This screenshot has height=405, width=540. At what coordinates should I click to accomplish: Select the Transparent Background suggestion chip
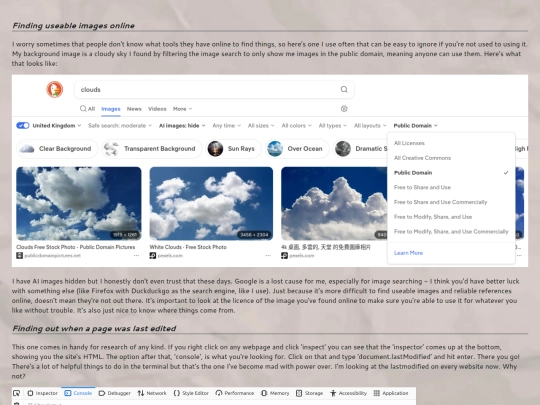pos(152,149)
